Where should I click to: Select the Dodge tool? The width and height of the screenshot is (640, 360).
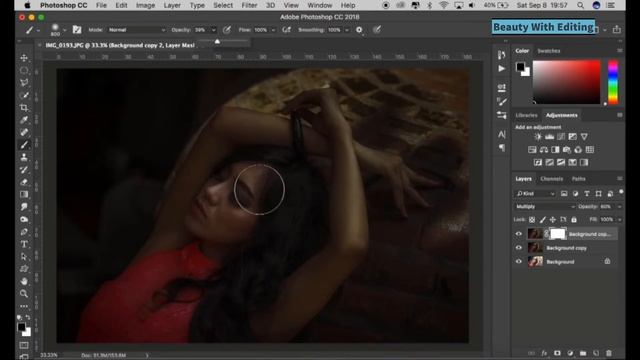tap(24, 219)
